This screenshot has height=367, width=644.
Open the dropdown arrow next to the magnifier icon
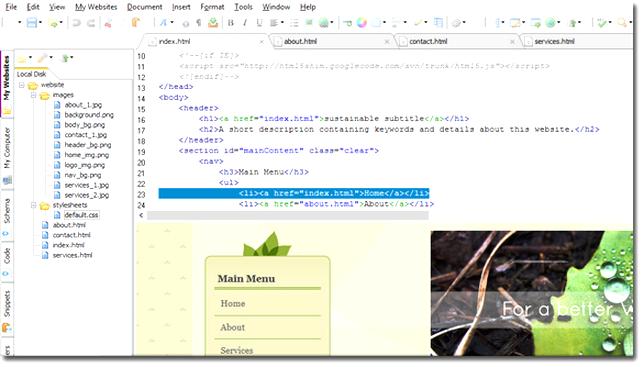[630, 23]
